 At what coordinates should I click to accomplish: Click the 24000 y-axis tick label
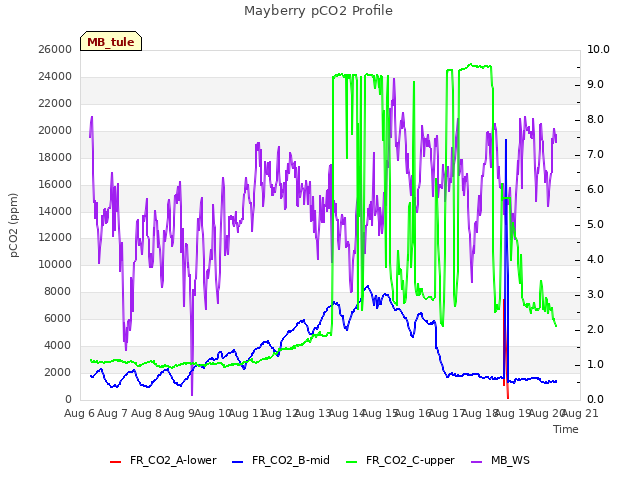[55, 77]
